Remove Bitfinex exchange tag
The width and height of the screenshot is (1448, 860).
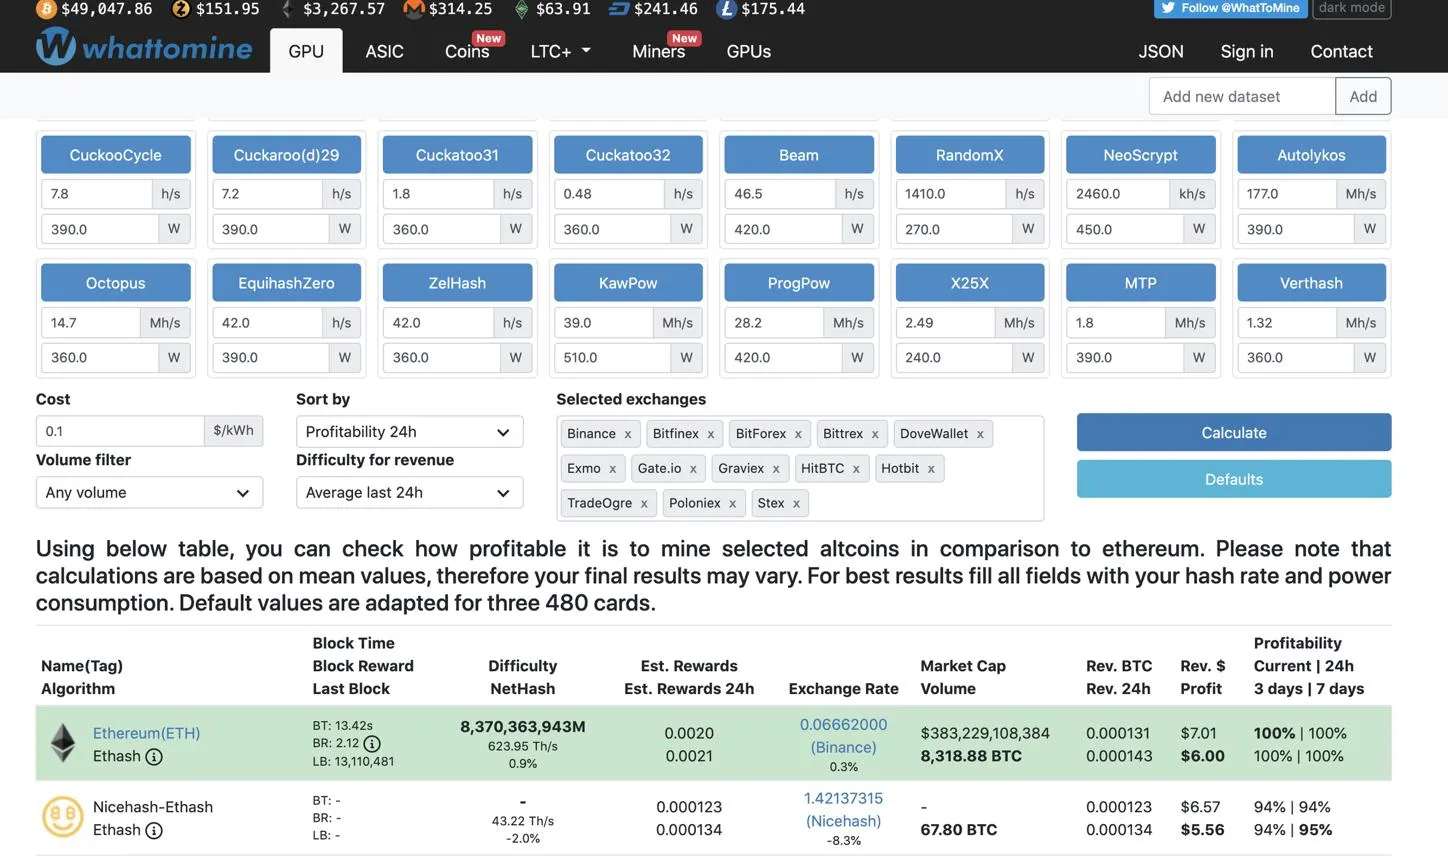point(711,434)
